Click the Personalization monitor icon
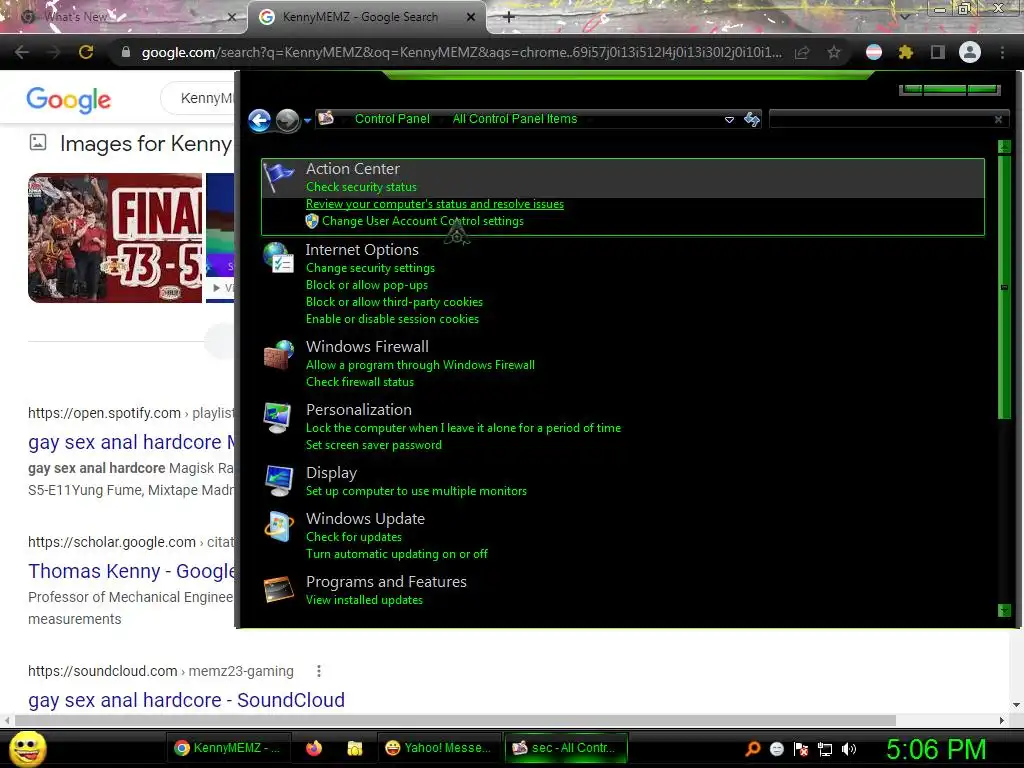The image size is (1024, 768). pos(279,418)
